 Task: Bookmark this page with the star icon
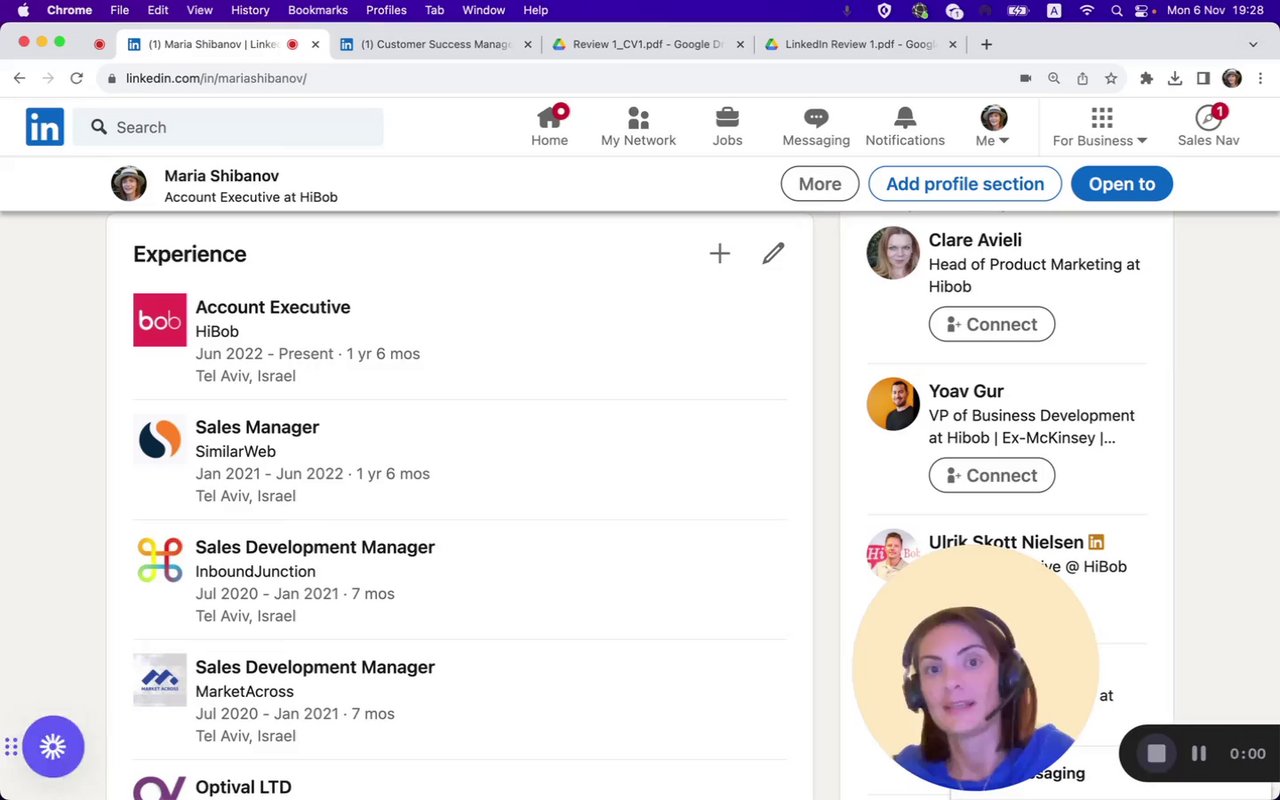point(1111,78)
